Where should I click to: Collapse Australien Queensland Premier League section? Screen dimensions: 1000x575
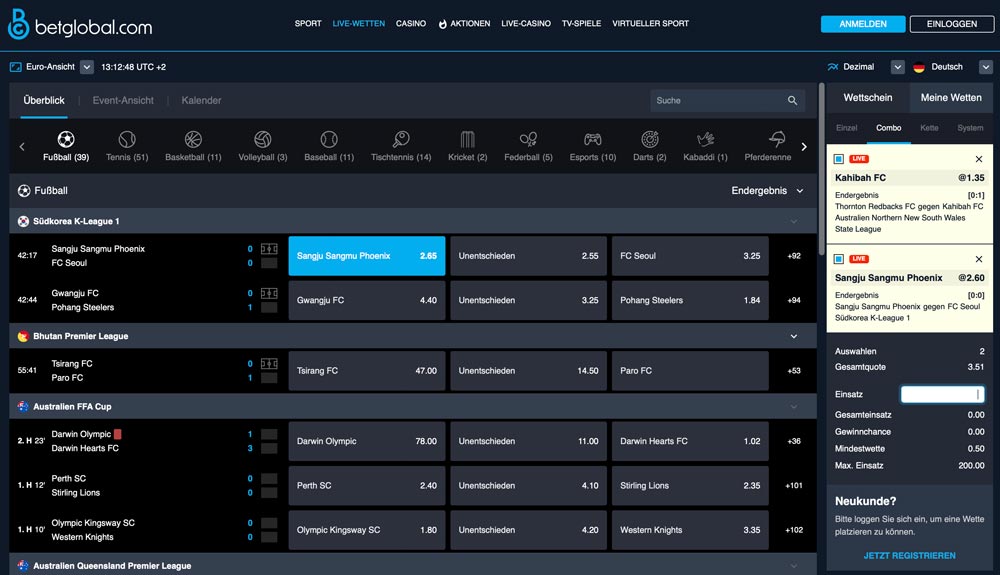tap(794, 565)
